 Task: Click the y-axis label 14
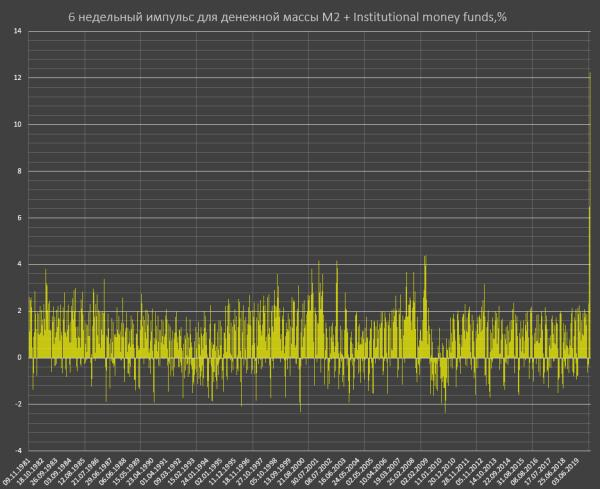pyautogui.click(x=18, y=31)
